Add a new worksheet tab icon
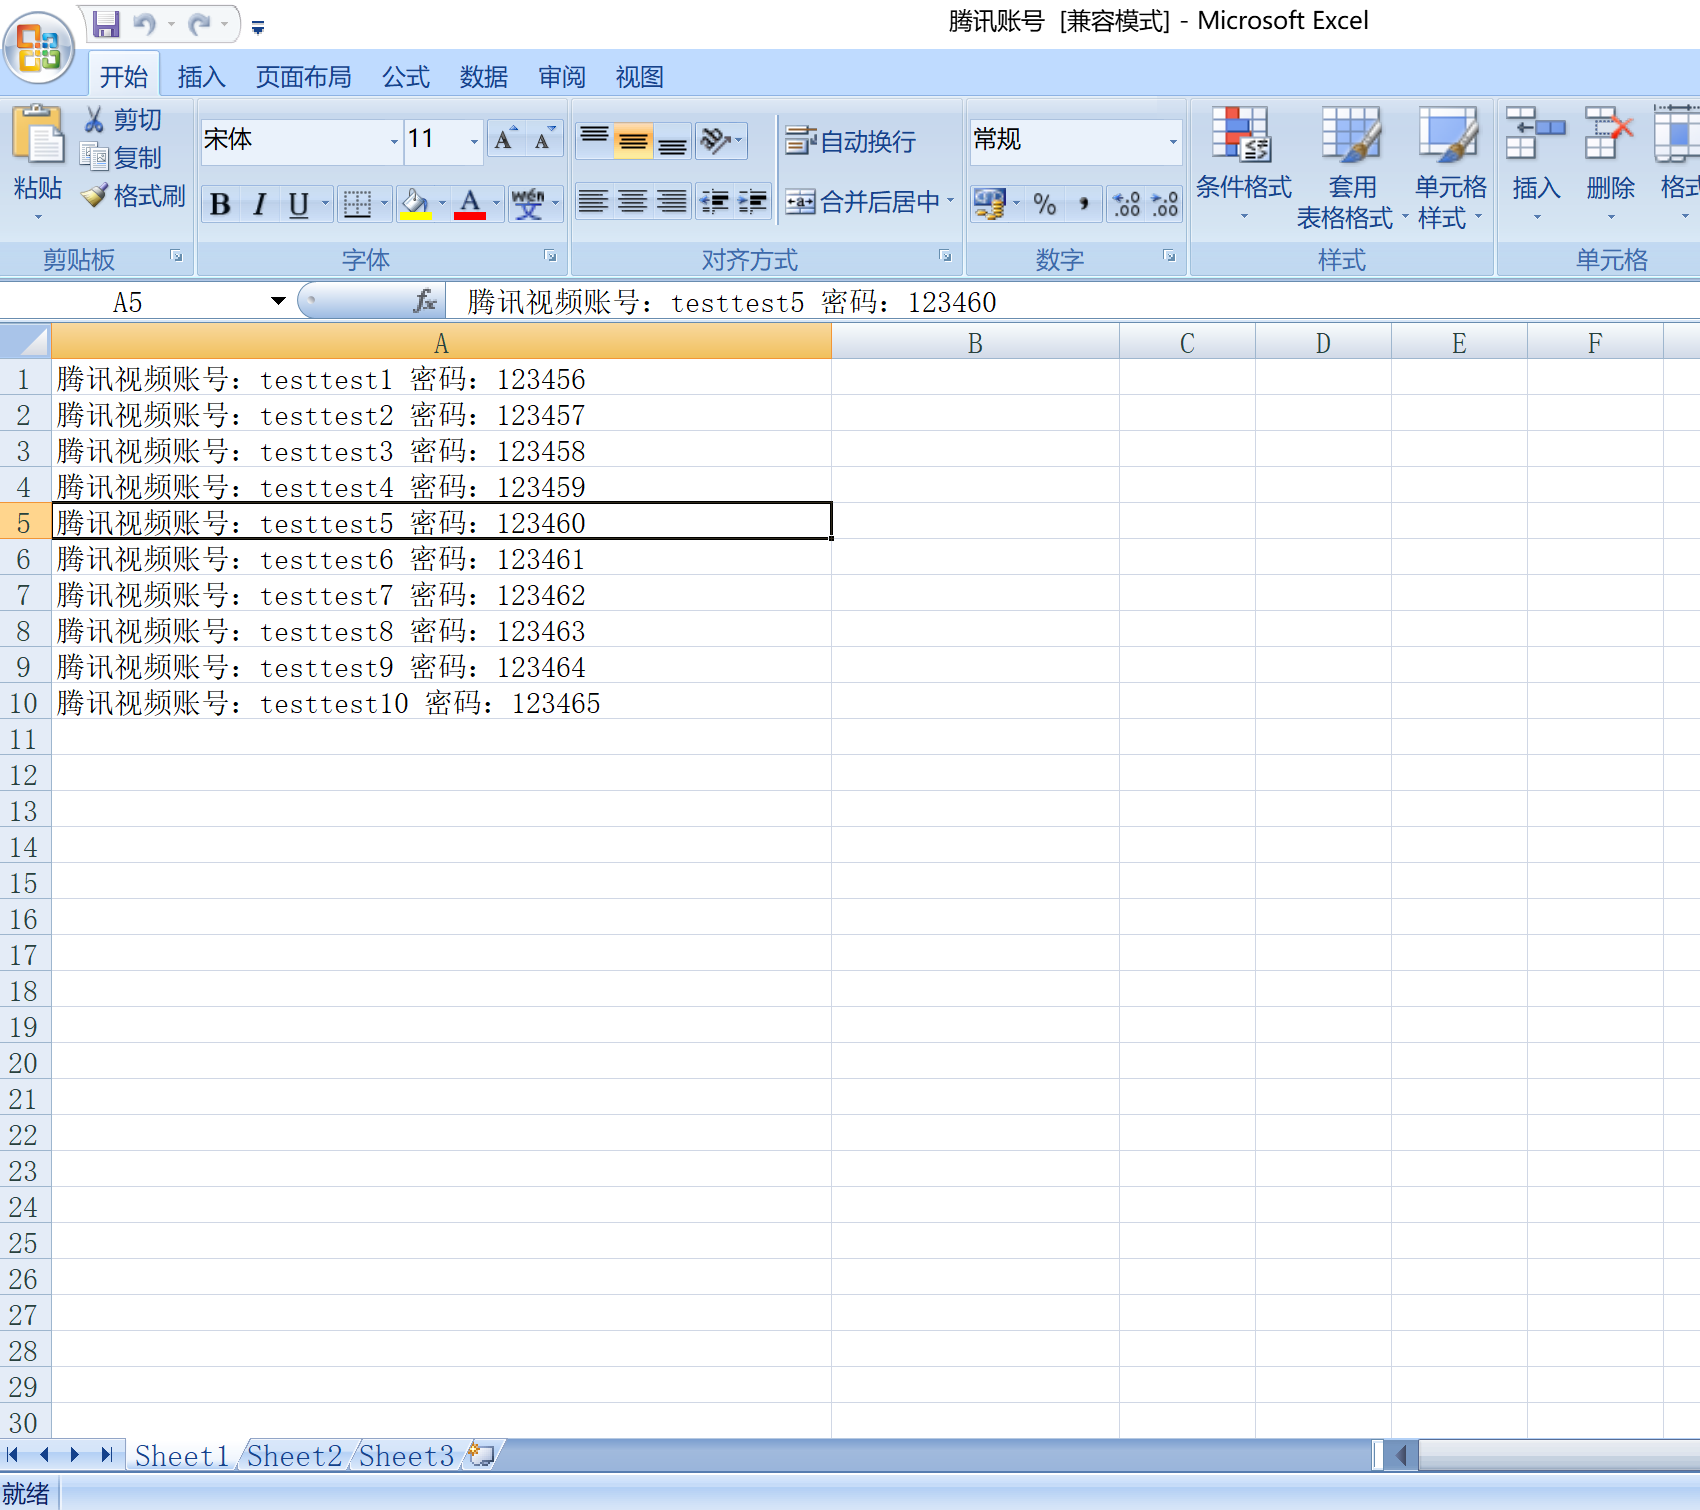 (481, 1454)
